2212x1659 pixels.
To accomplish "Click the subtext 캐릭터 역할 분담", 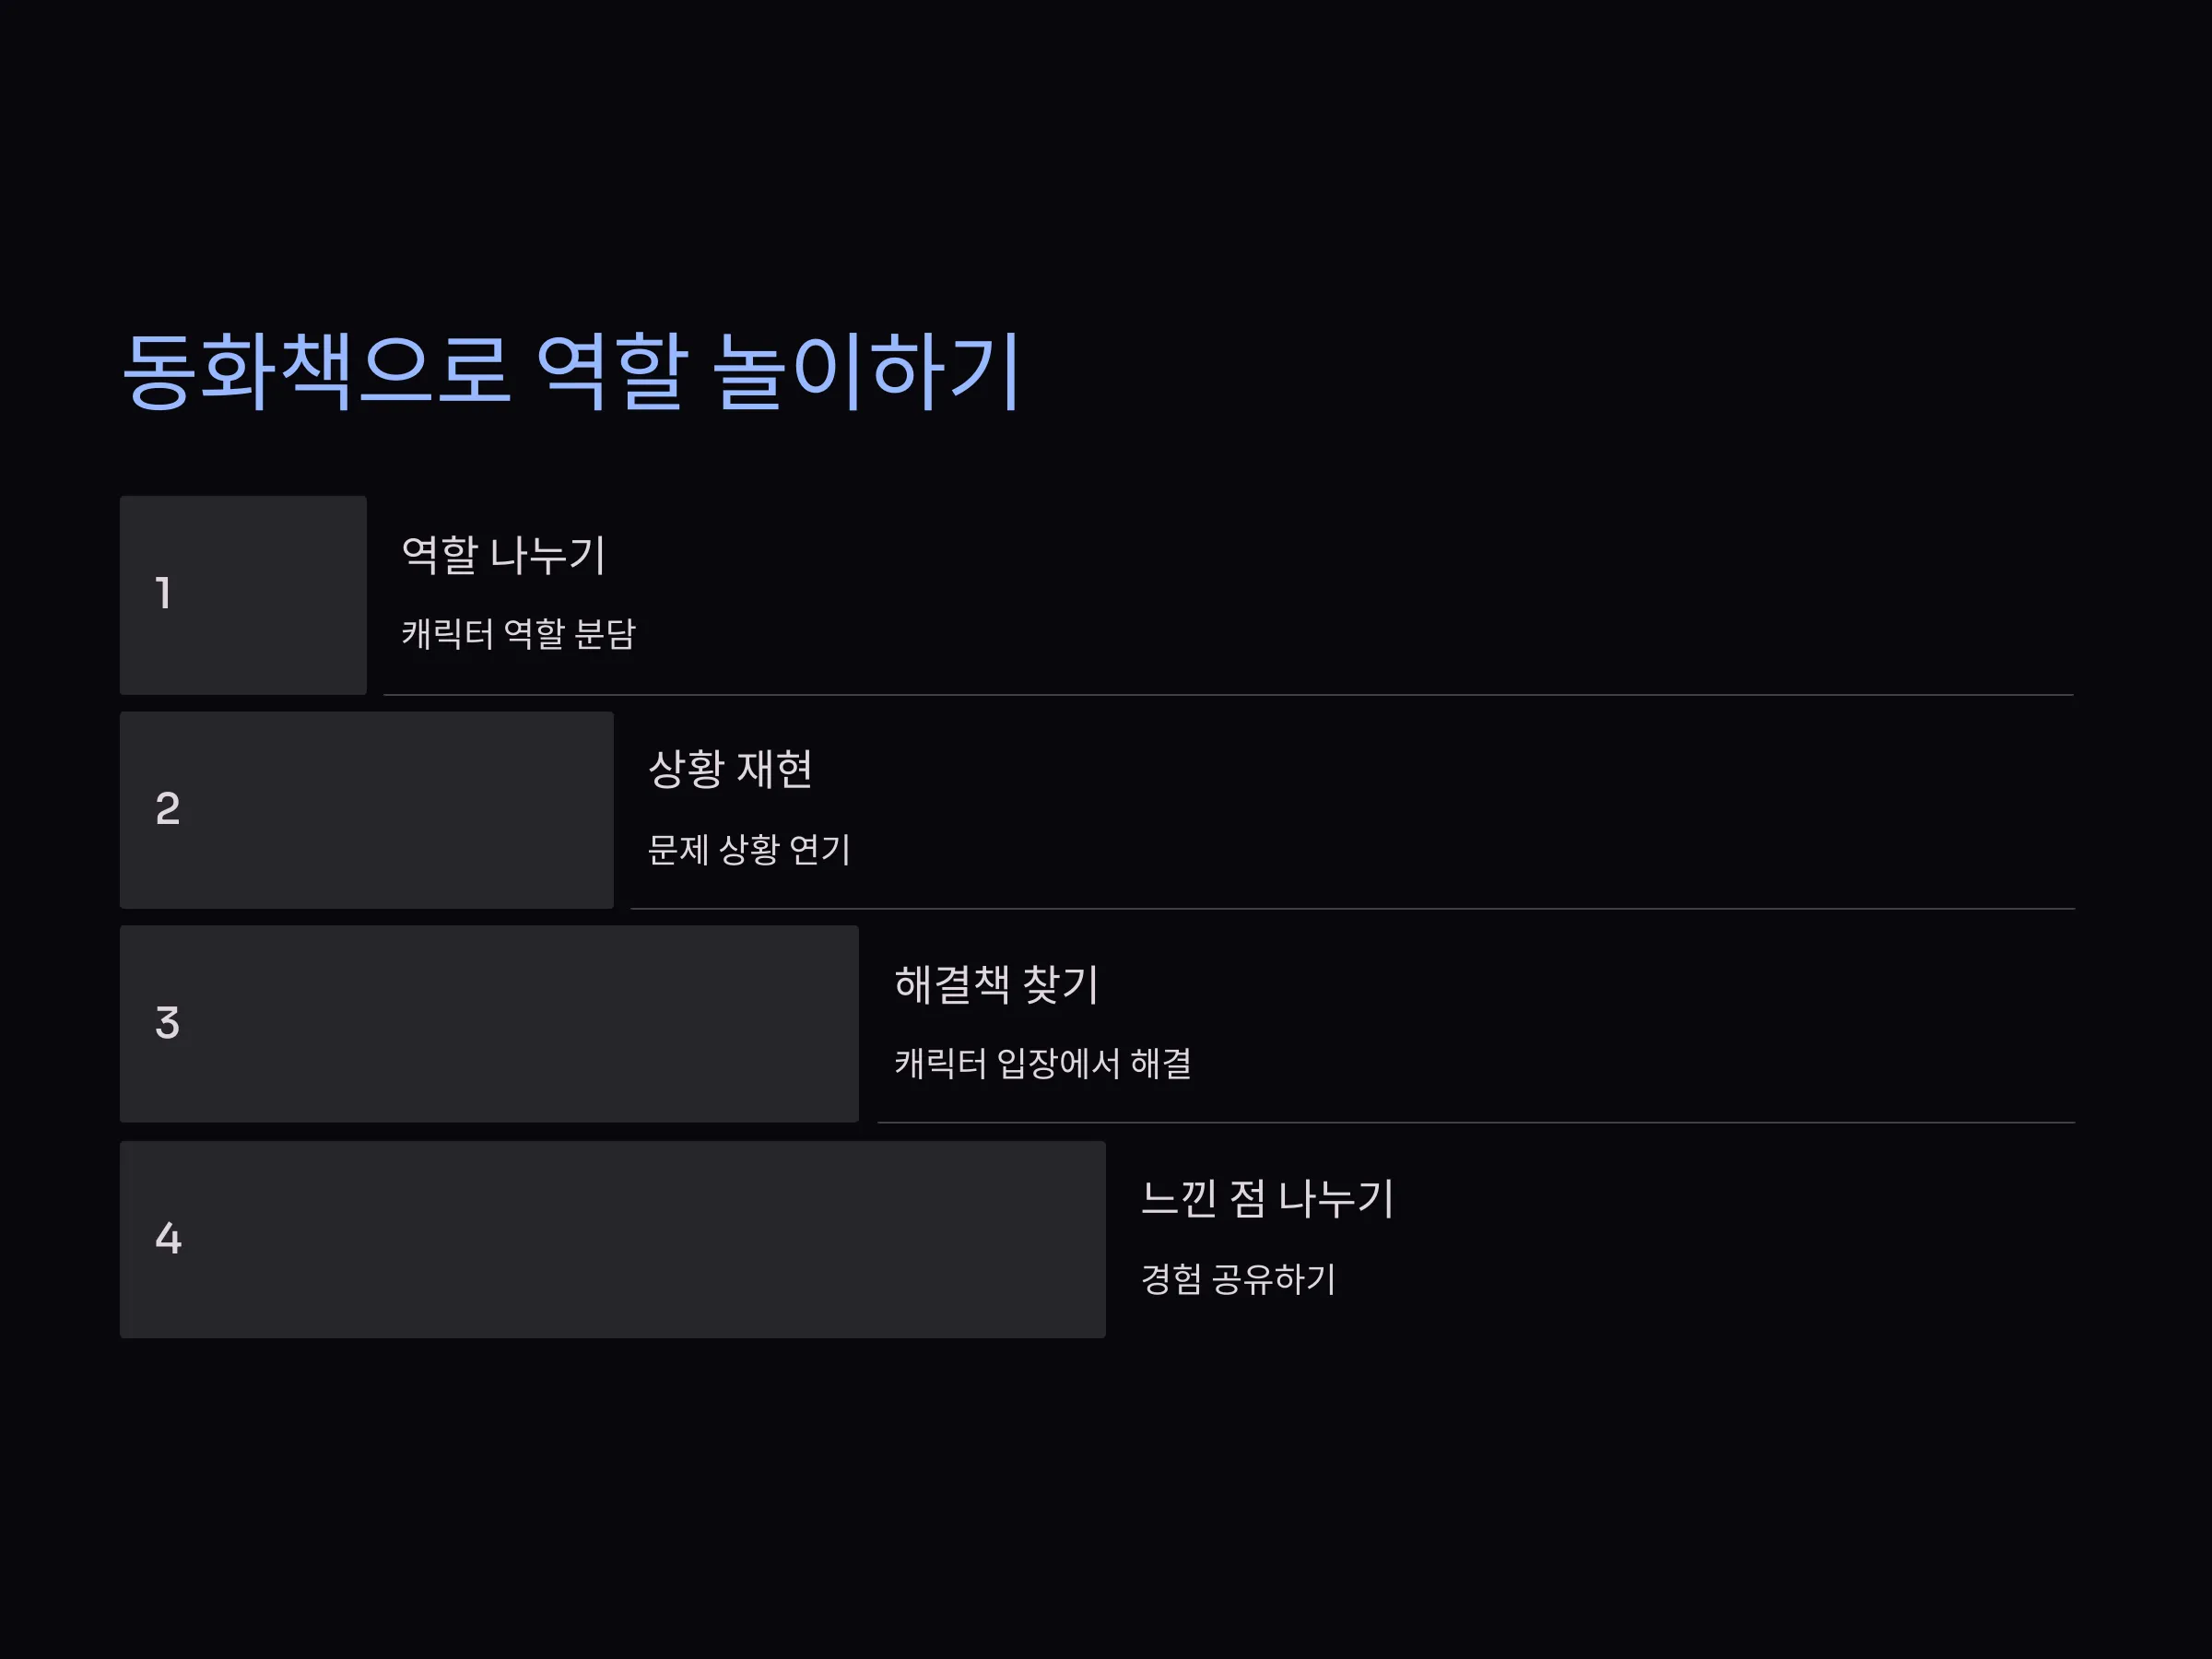I will (x=518, y=633).
